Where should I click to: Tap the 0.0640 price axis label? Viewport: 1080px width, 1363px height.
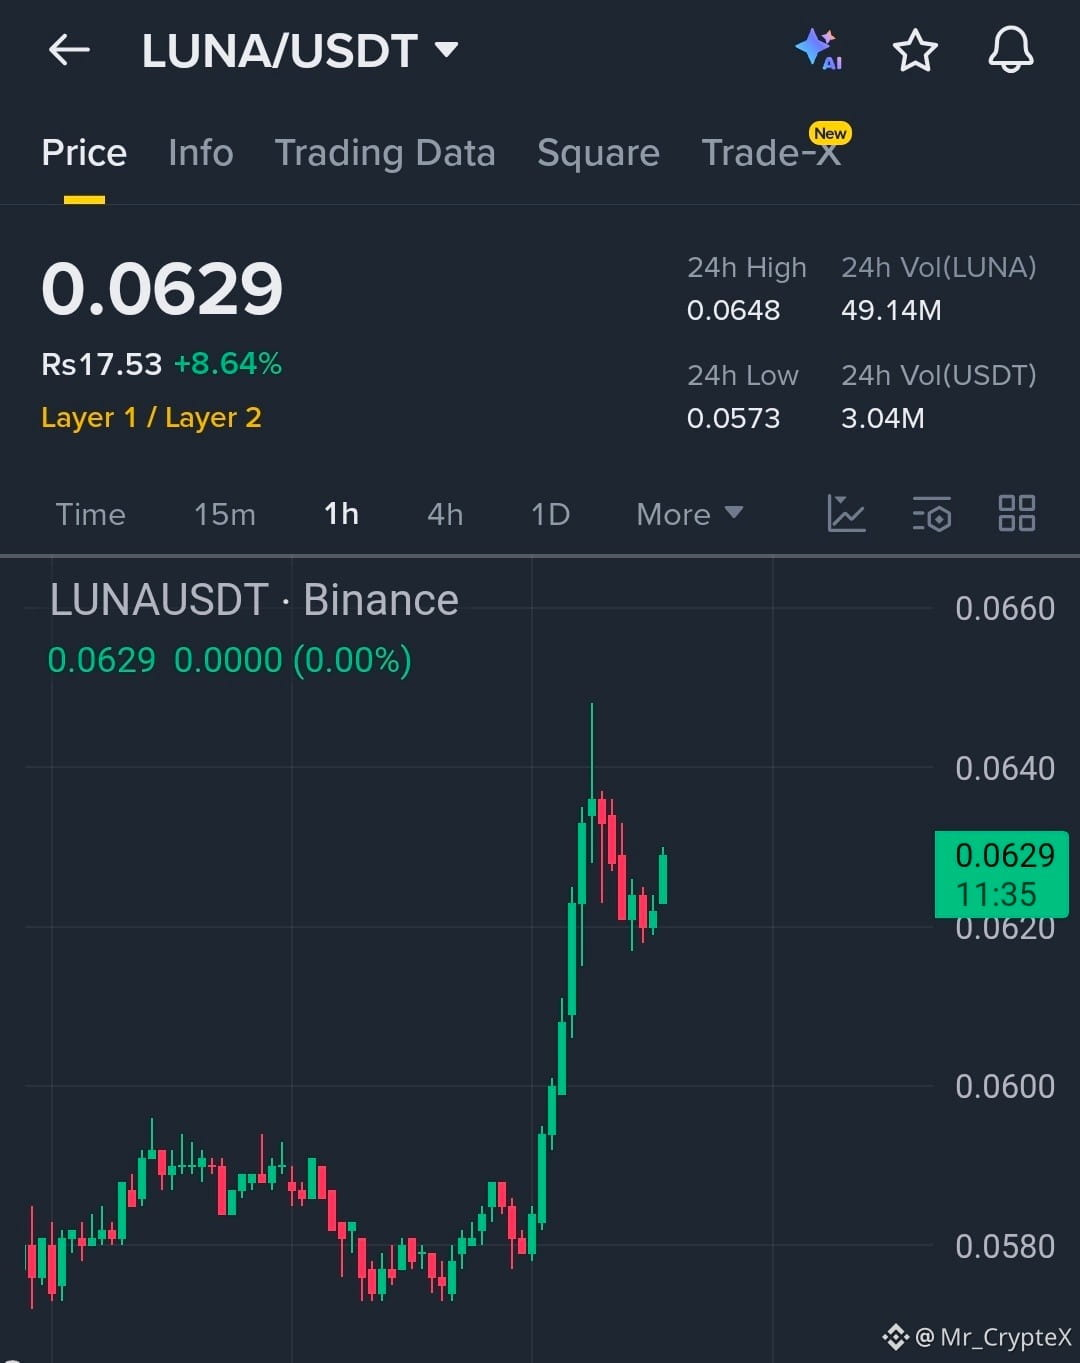pyautogui.click(x=1004, y=768)
